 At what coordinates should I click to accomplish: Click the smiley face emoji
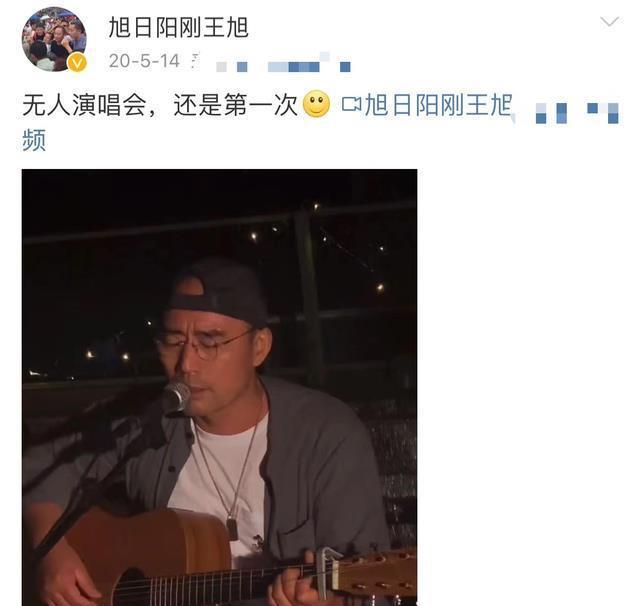(x=316, y=104)
